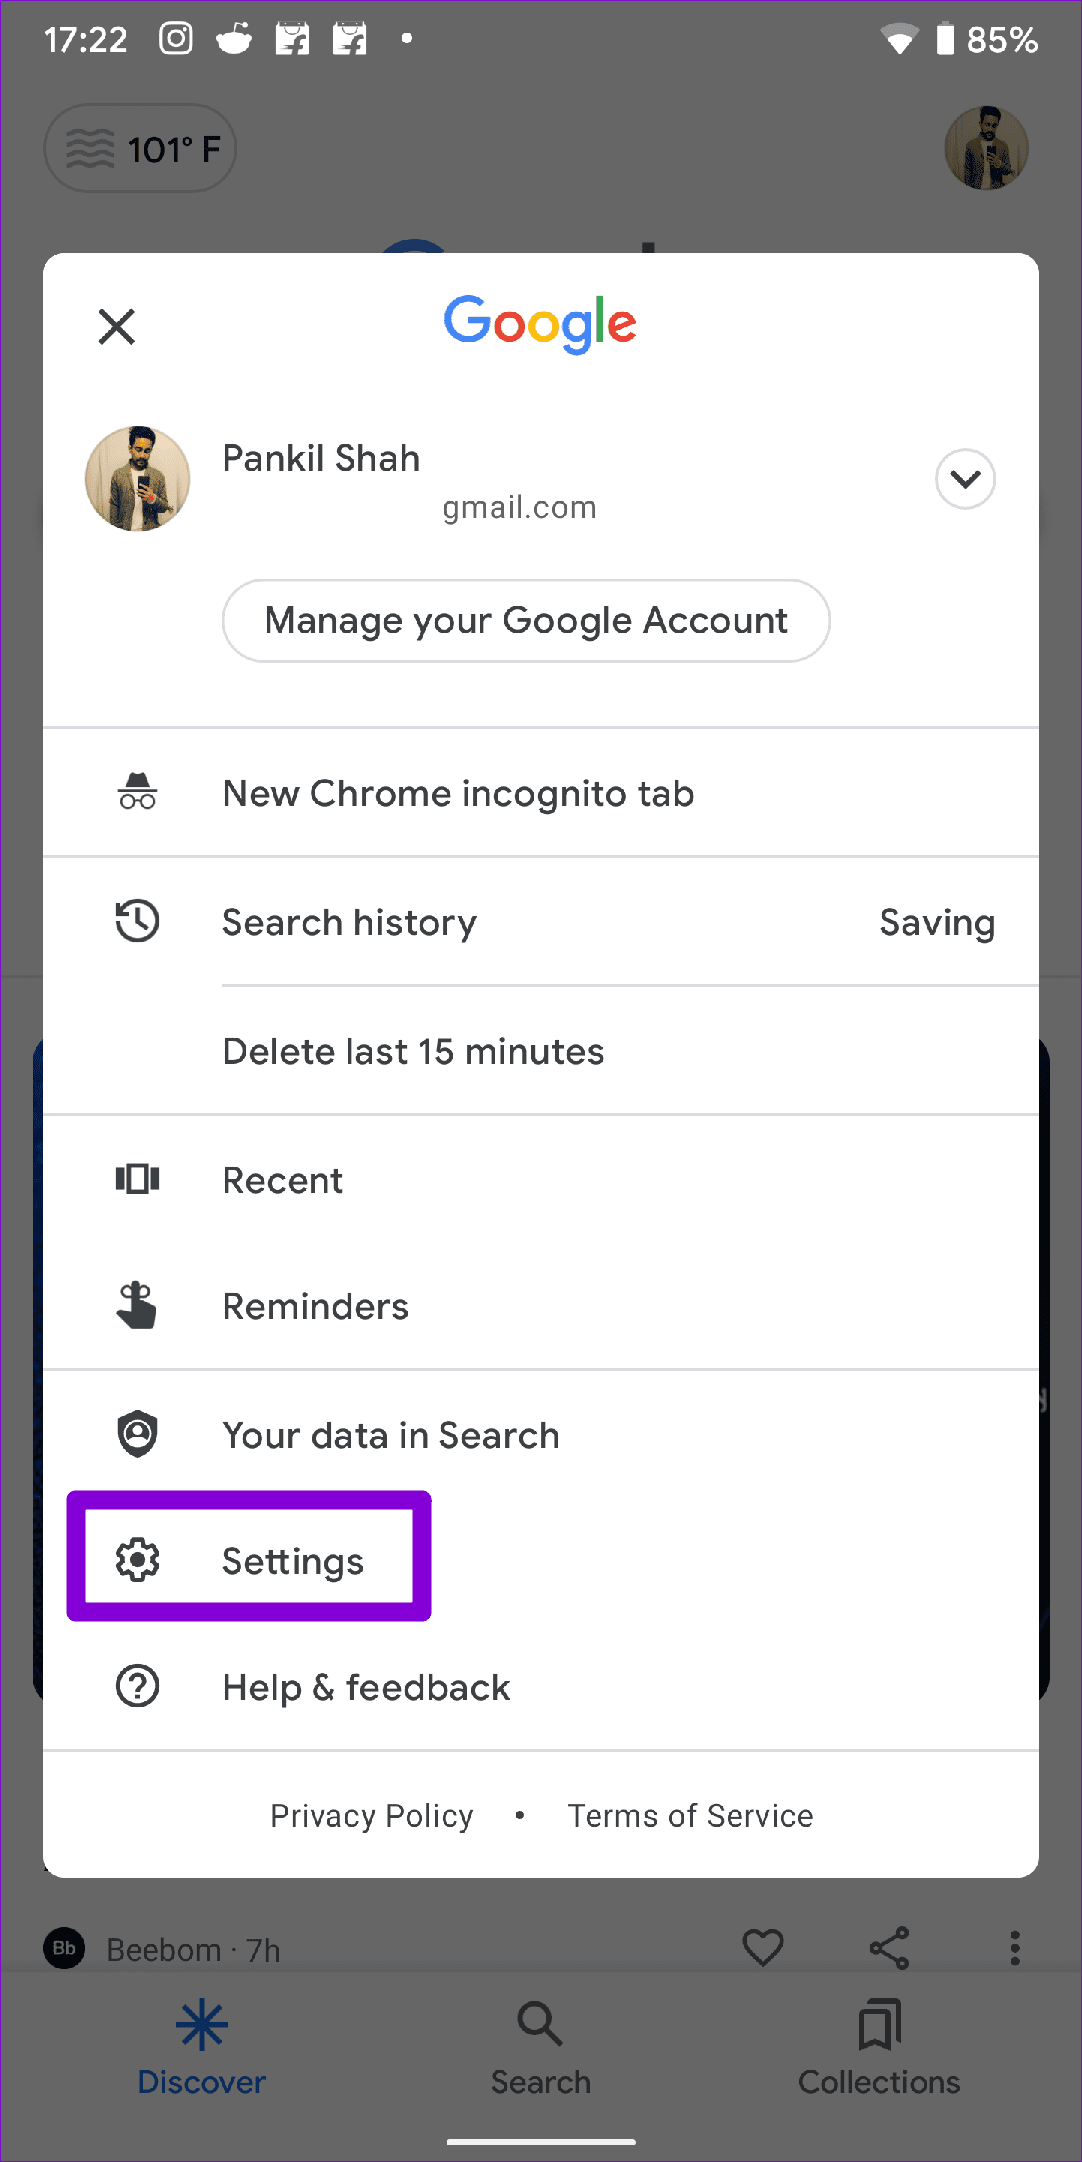Open the Recent carousel icon
The width and height of the screenshot is (1082, 2162).
point(137,1179)
